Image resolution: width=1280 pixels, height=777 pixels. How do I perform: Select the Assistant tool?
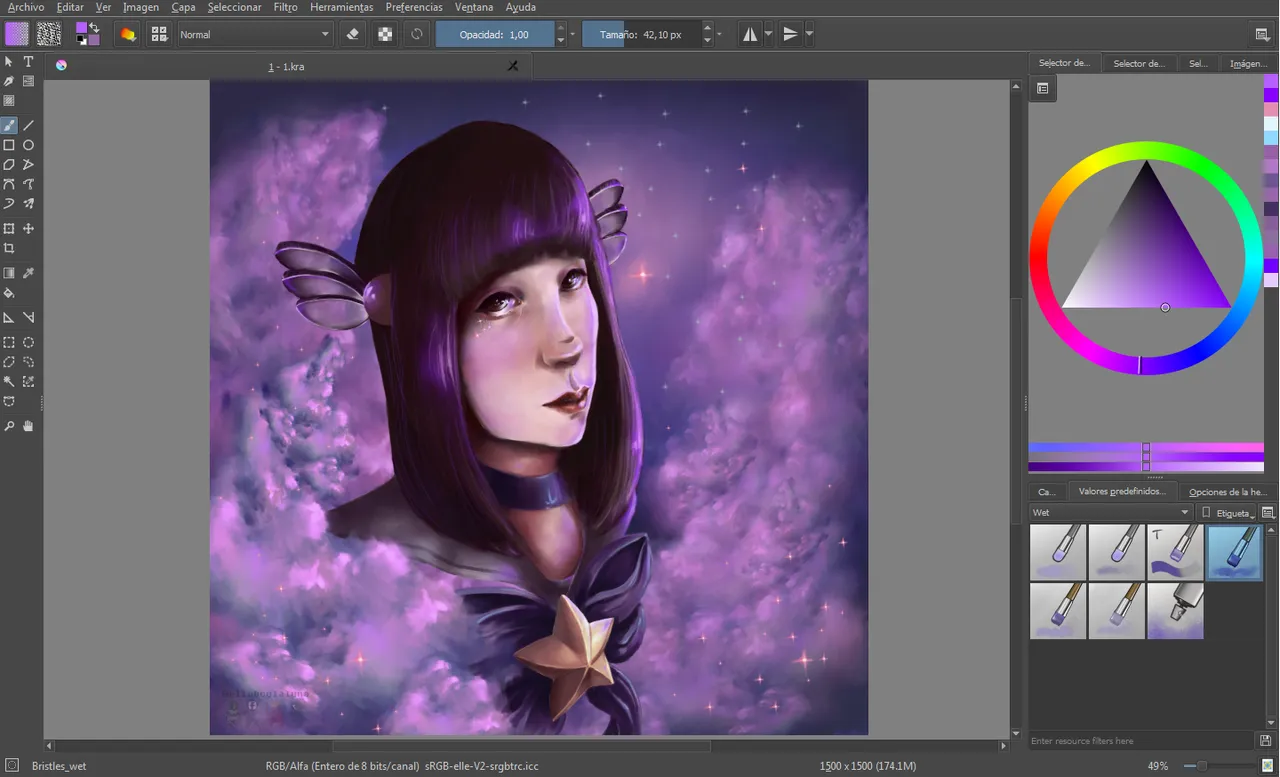(x=9, y=318)
